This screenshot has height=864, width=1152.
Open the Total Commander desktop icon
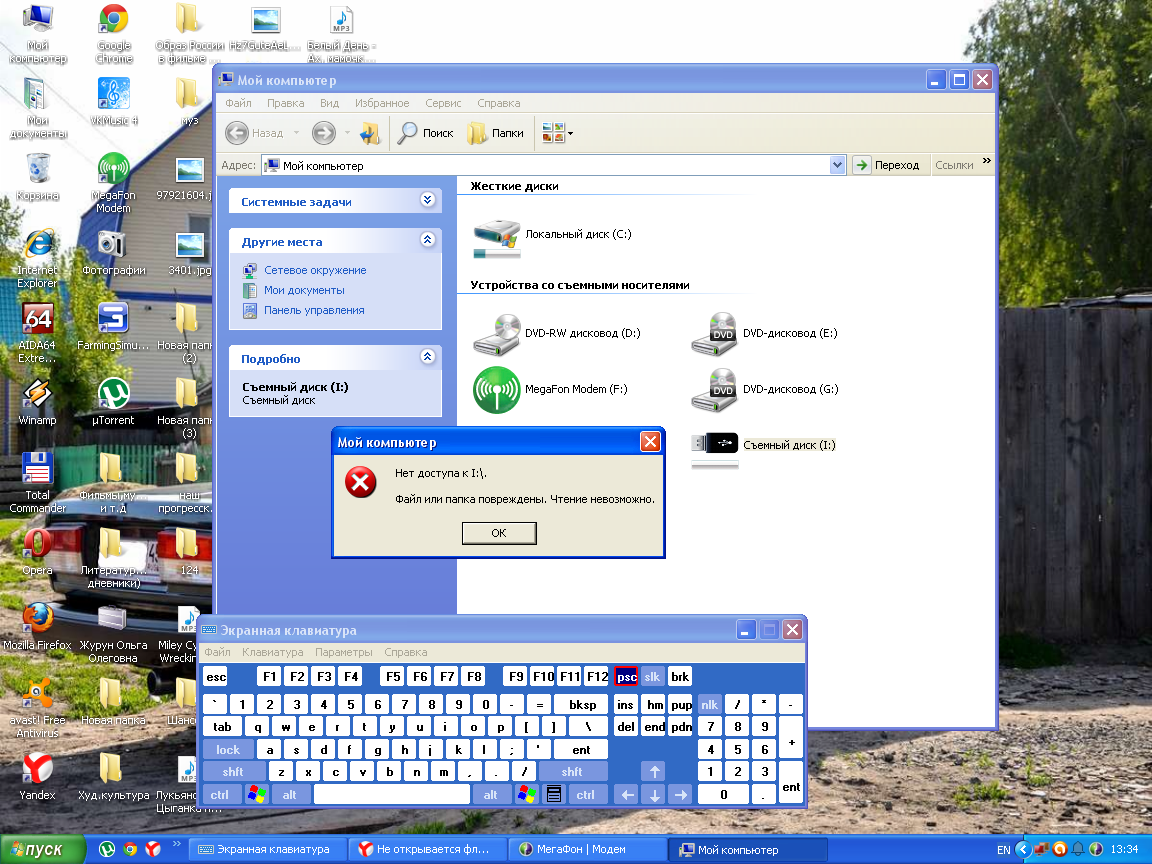click(38, 478)
